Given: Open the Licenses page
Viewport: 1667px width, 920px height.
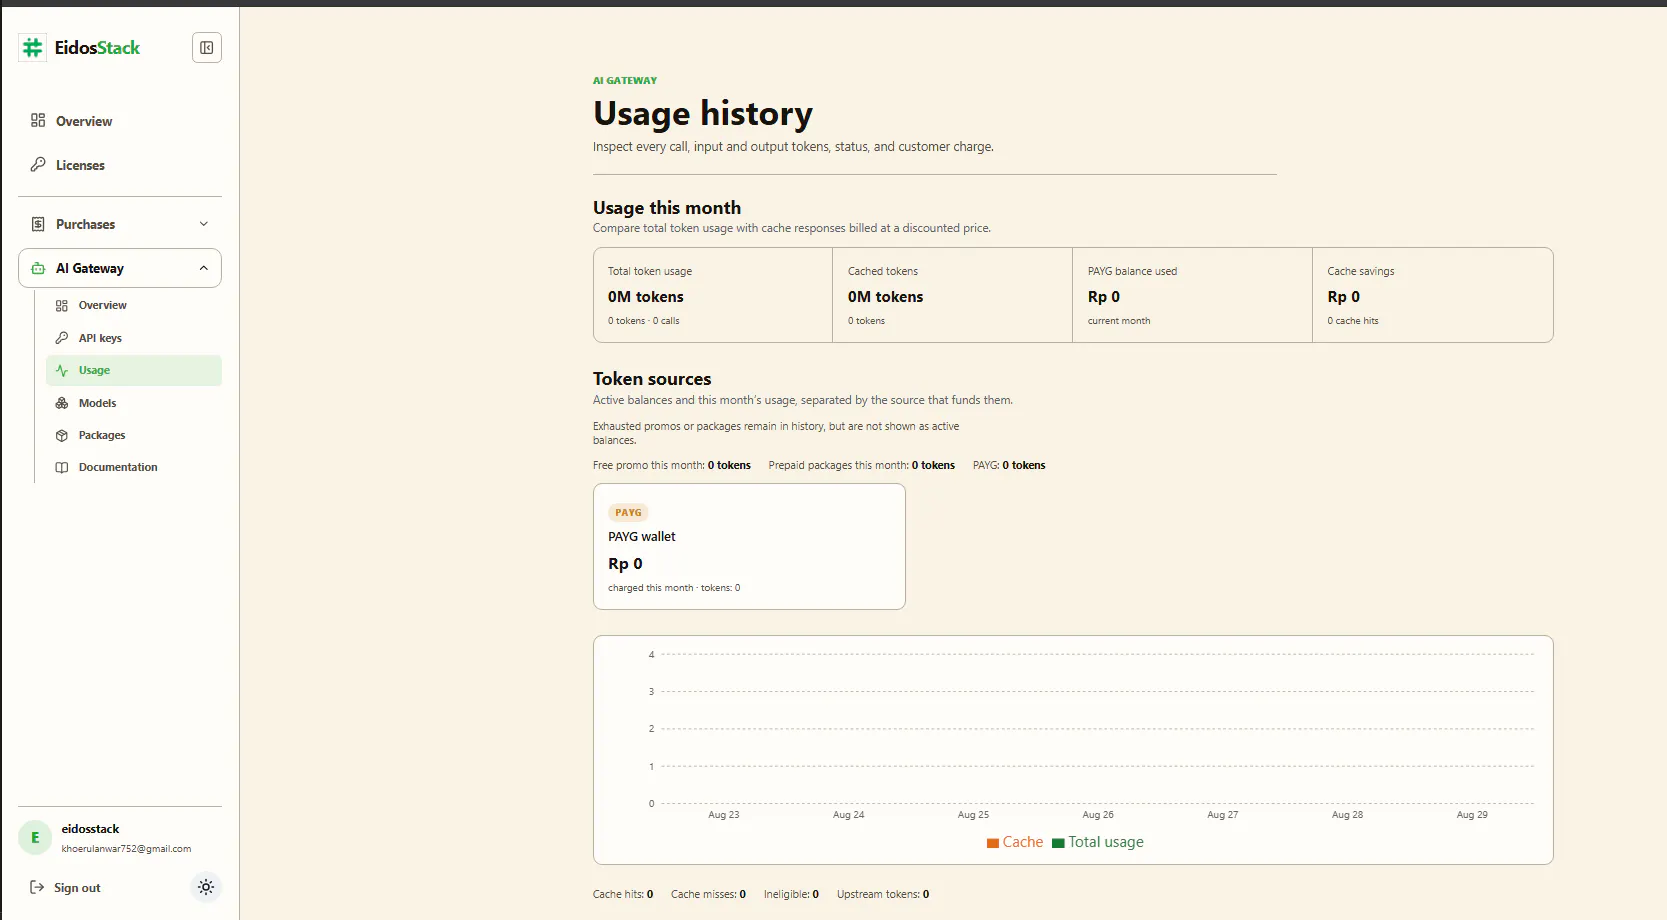Looking at the screenshot, I should click(120, 165).
